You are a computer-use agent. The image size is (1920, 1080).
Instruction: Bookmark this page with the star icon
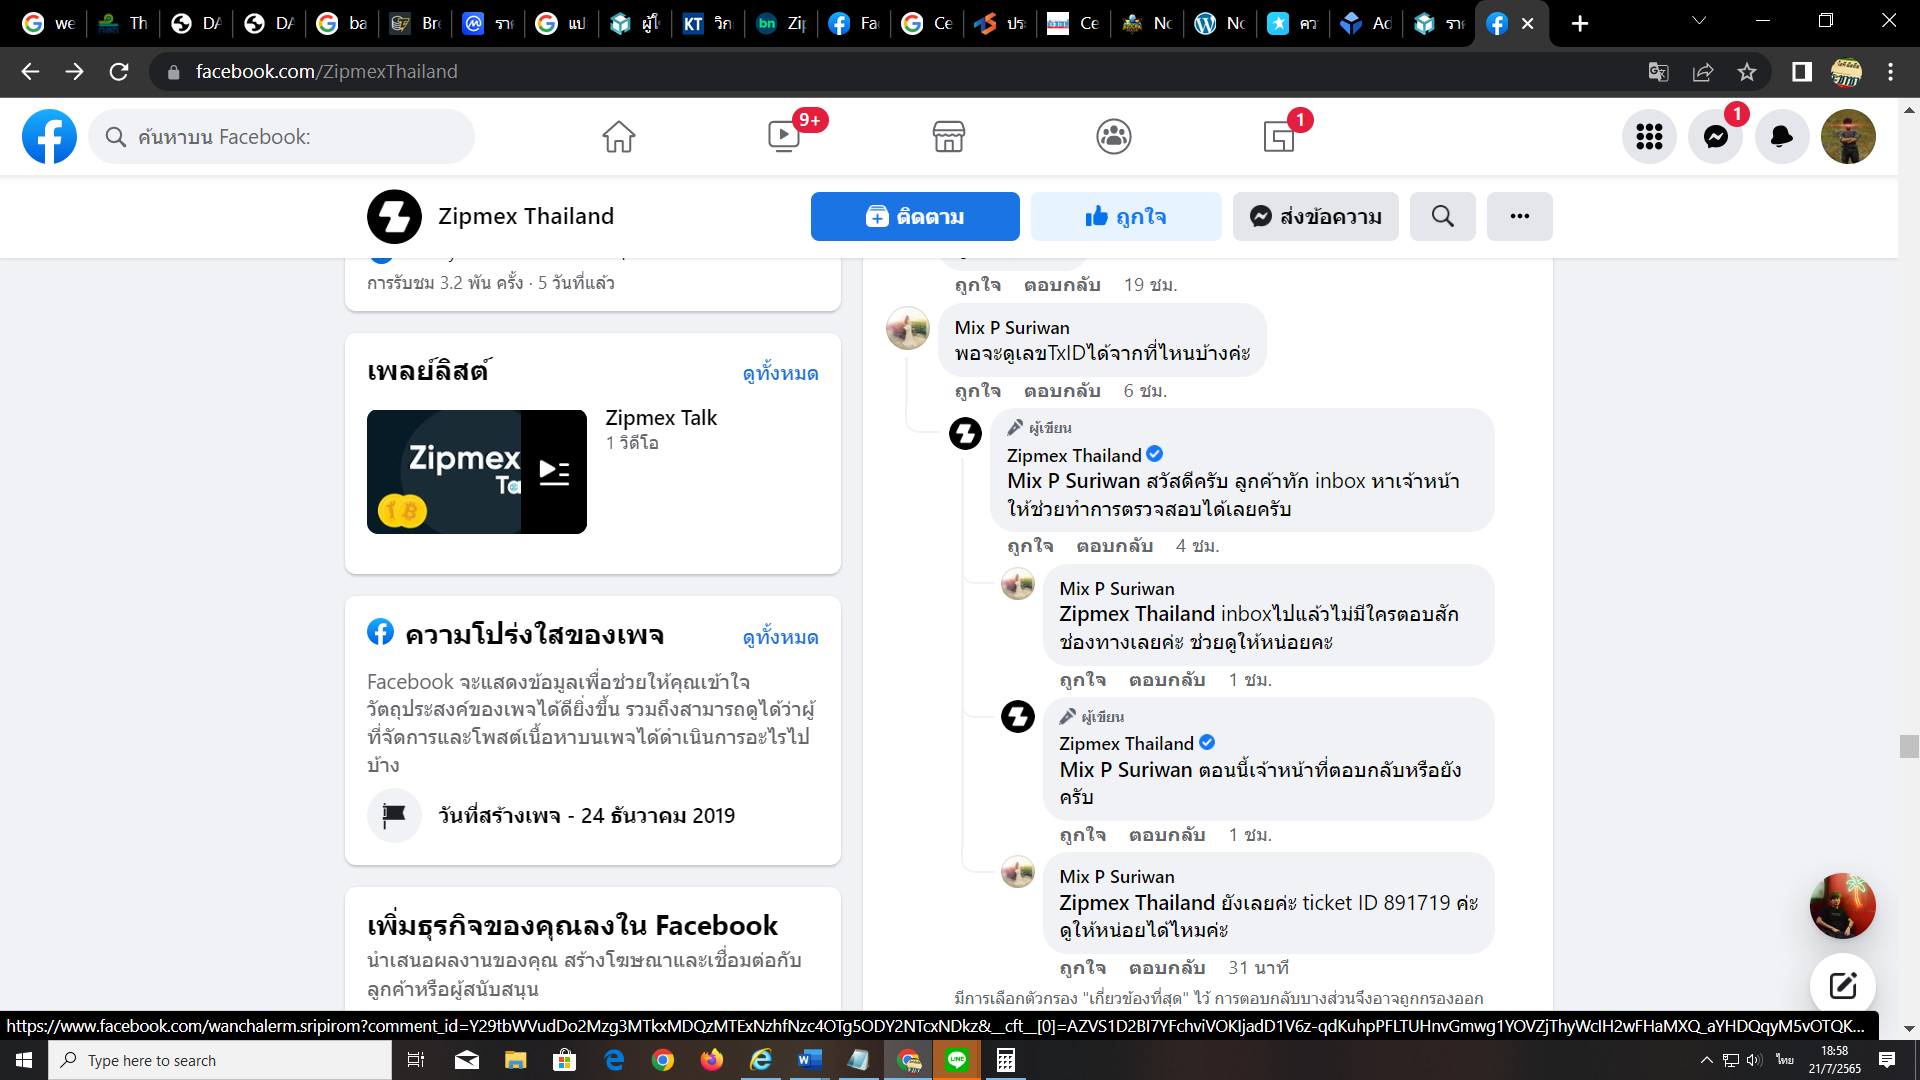pyautogui.click(x=1746, y=71)
